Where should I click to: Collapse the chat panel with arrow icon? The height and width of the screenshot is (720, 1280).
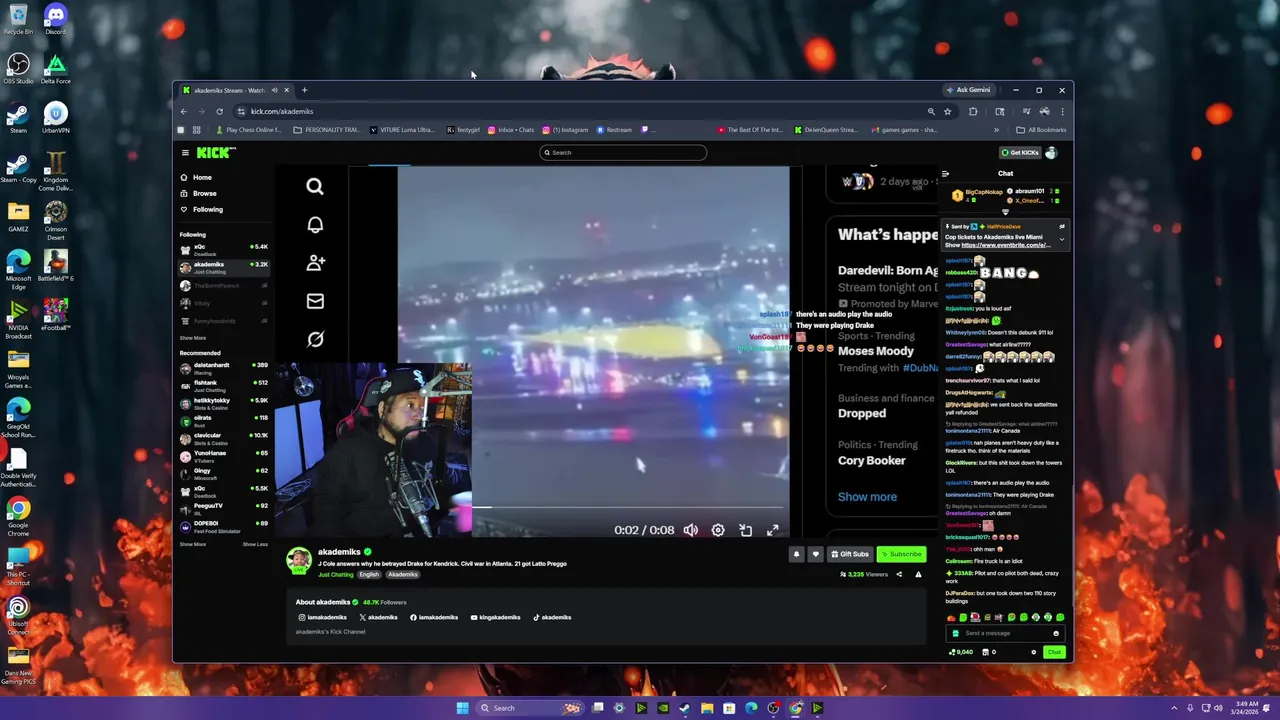pos(945,174)
